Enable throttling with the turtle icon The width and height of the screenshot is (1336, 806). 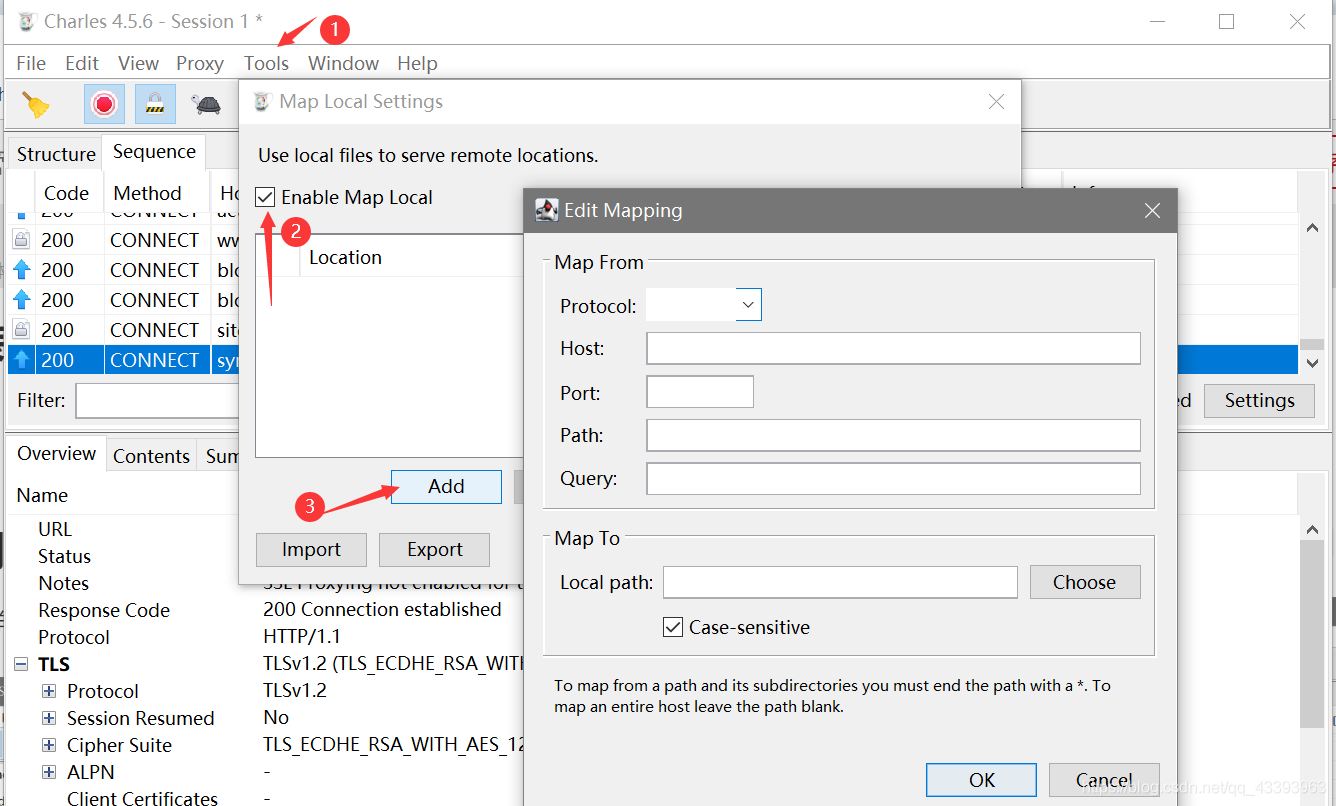(x=207, y=104)
